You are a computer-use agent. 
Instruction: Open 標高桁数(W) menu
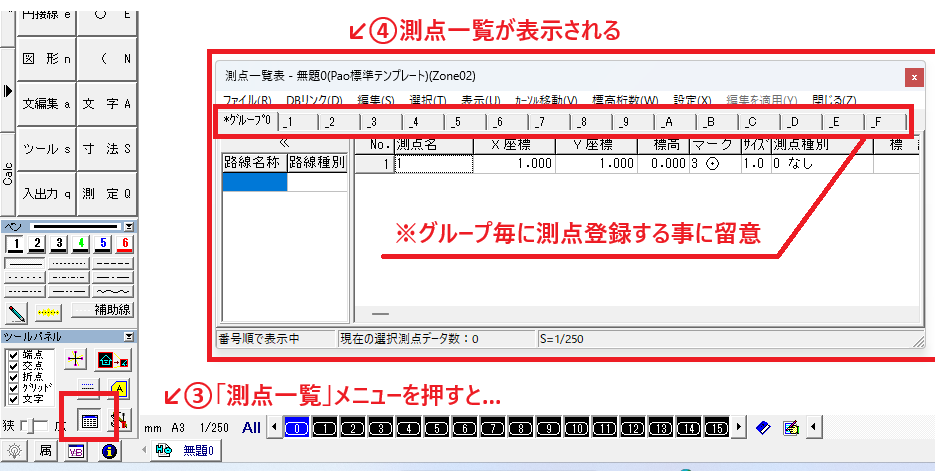click(625, 100)
